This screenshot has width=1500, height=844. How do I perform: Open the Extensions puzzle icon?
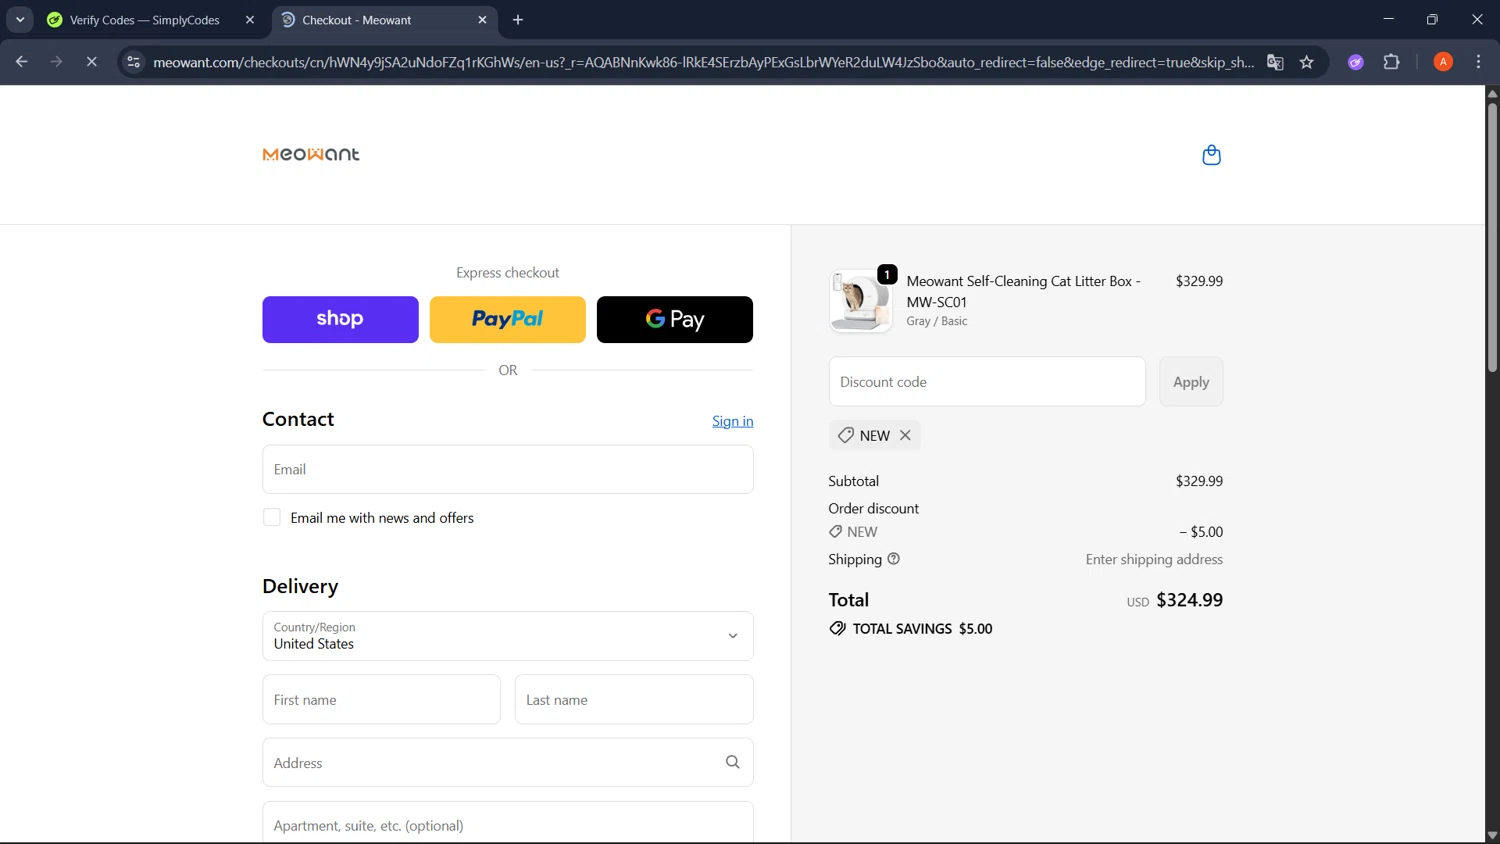tap(1391, 62)
